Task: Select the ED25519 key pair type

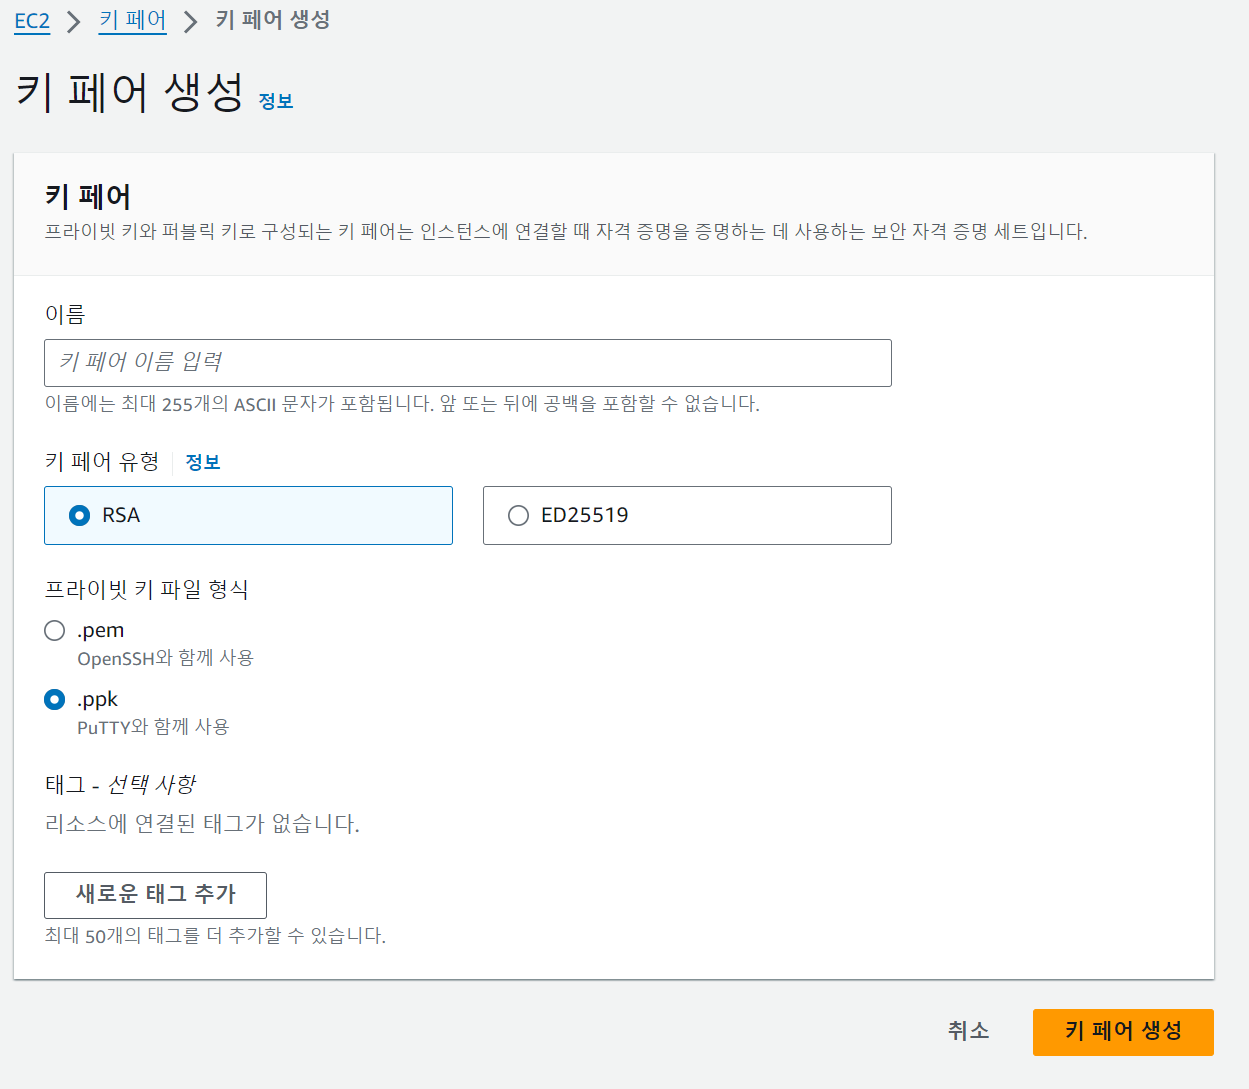Action: (x=518, y=515)
